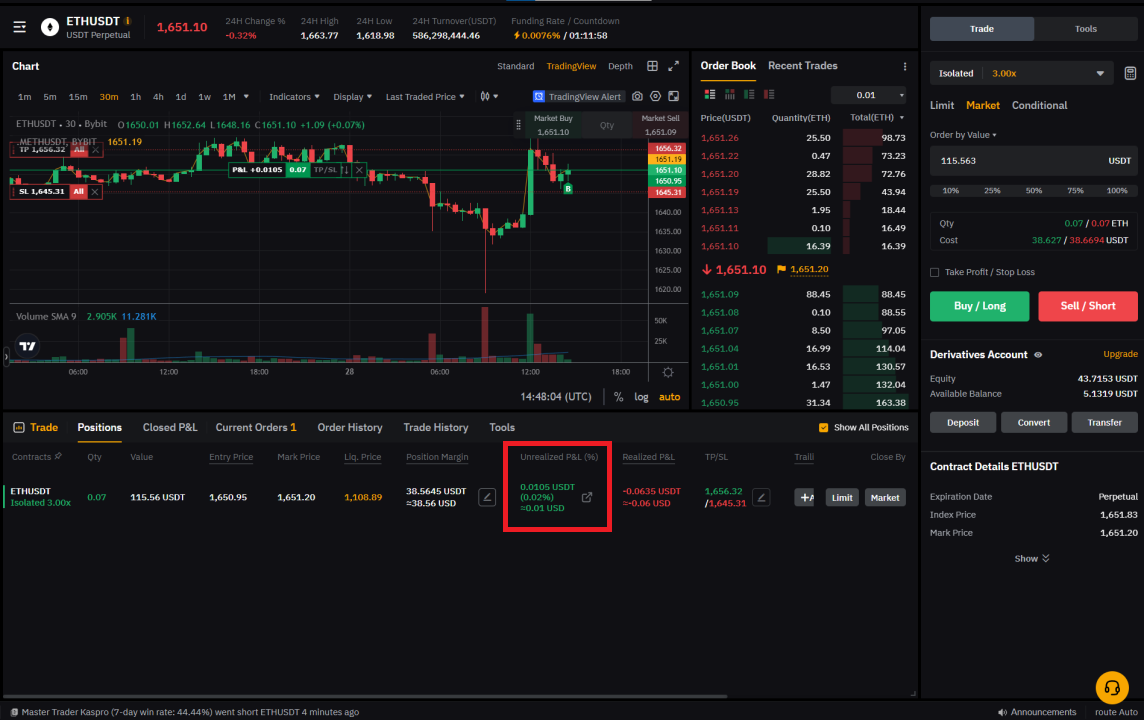Open Current Orders tab
The height and width of the screenshot is (720, 1144).
[256, 427]
